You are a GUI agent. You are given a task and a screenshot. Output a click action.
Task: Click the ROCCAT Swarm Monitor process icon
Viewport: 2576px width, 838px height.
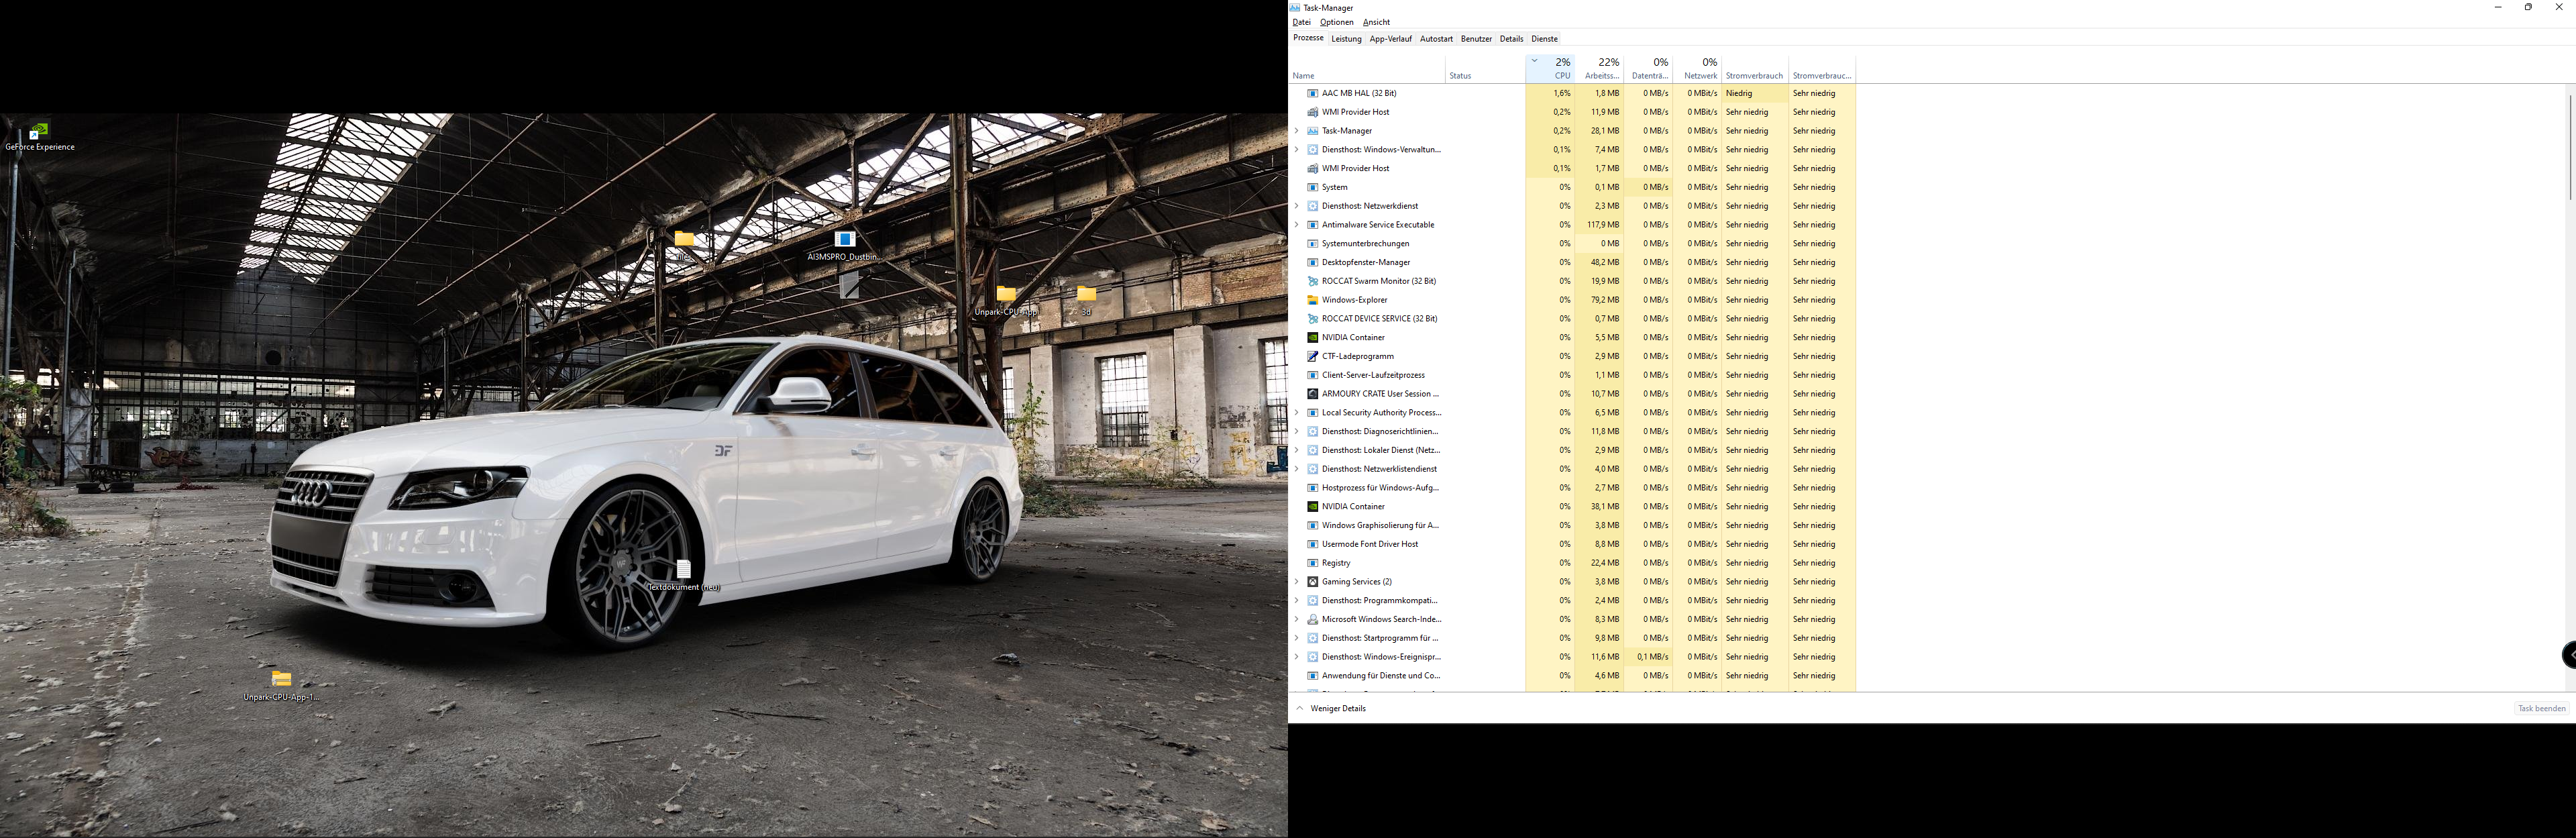pyautogui.click(x=1312, y=281)
